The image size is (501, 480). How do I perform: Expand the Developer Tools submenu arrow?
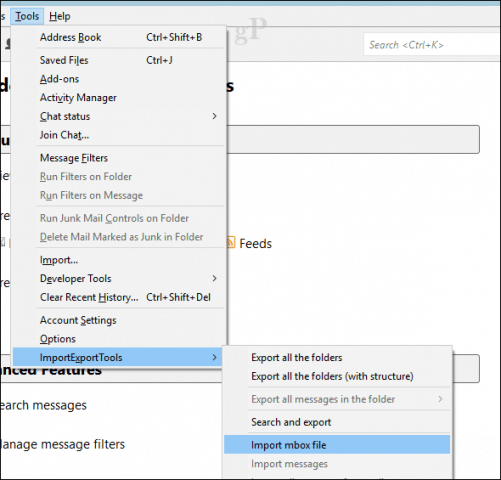(x=214, y=278)
